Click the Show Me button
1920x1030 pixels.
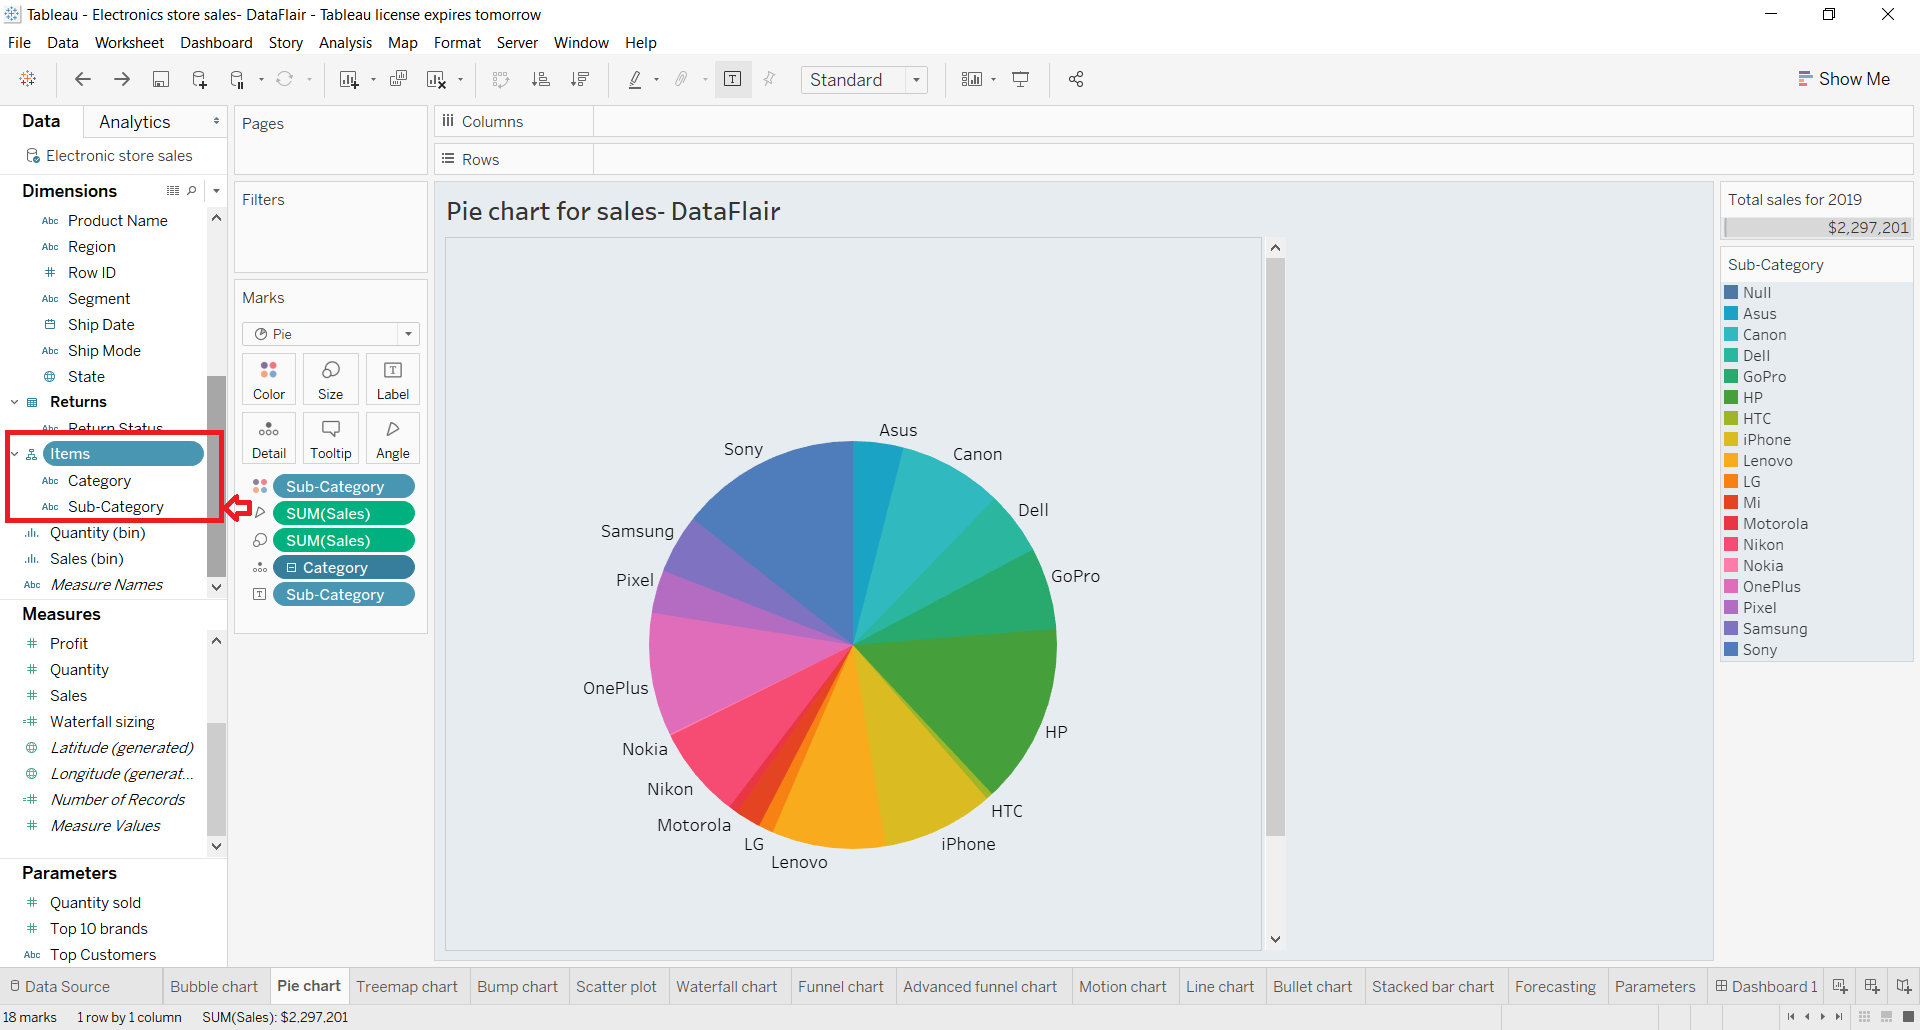tap(1844, 78)
